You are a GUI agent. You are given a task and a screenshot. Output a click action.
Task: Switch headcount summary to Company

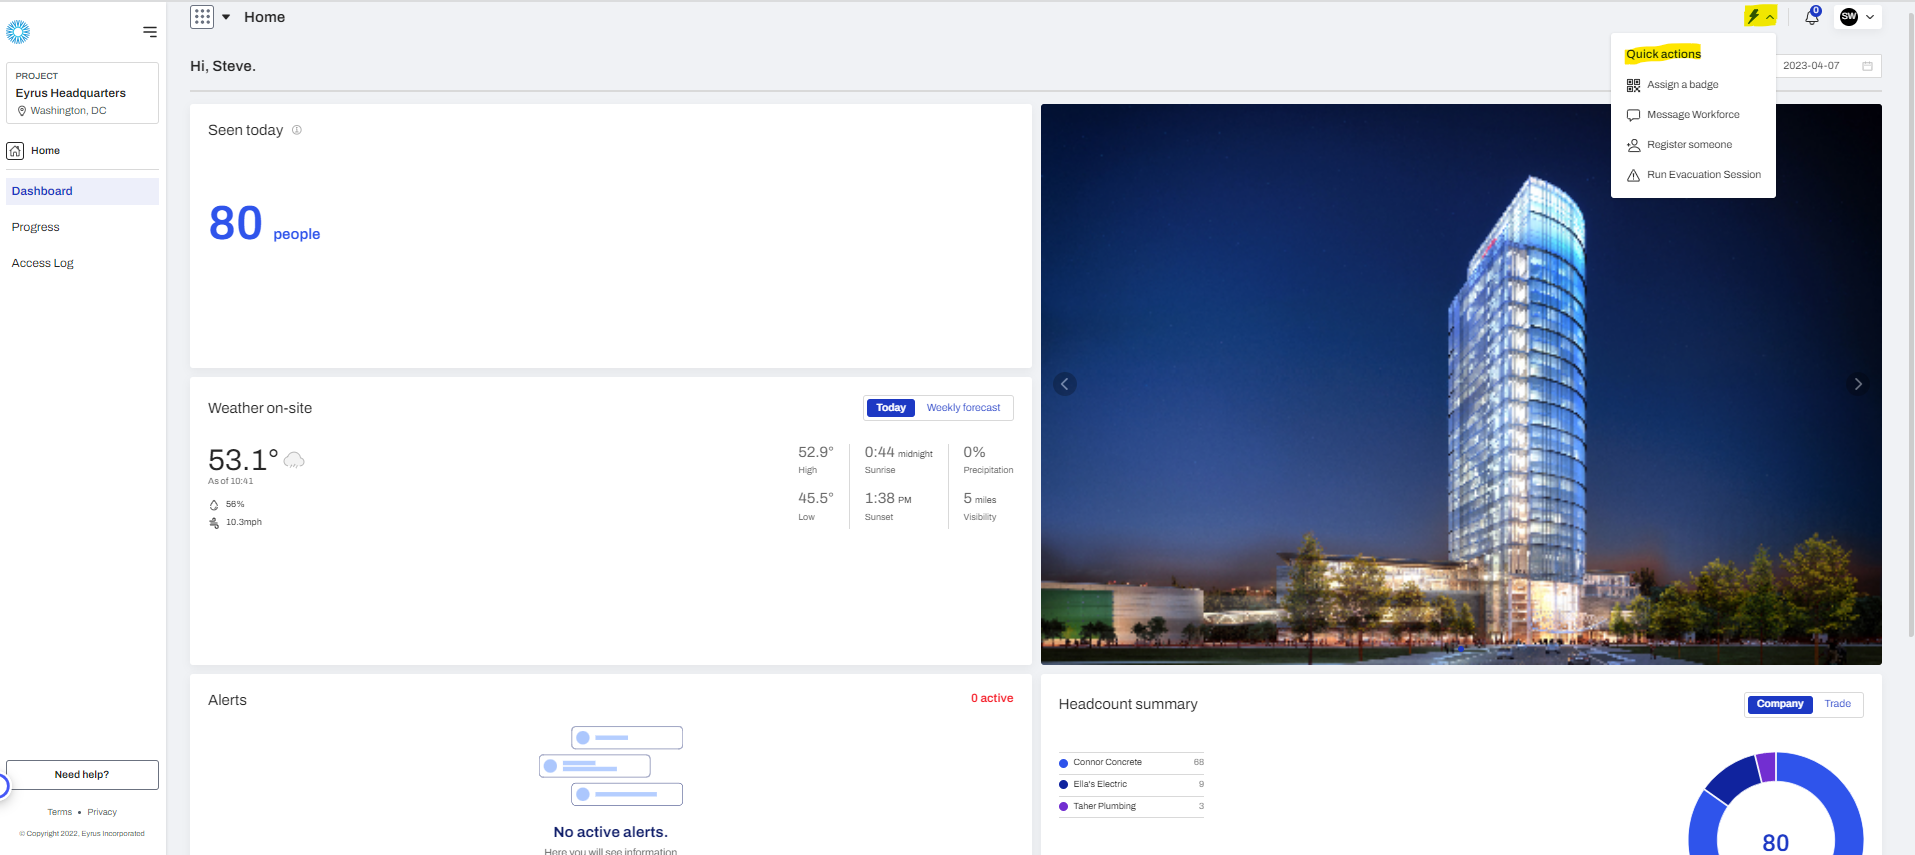1780,704
